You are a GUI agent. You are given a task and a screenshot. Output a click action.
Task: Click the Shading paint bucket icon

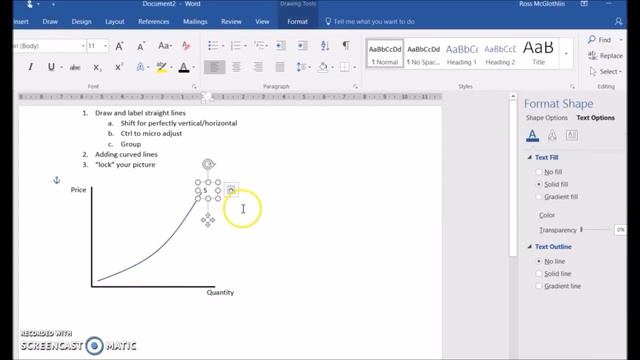pos(323,67)
